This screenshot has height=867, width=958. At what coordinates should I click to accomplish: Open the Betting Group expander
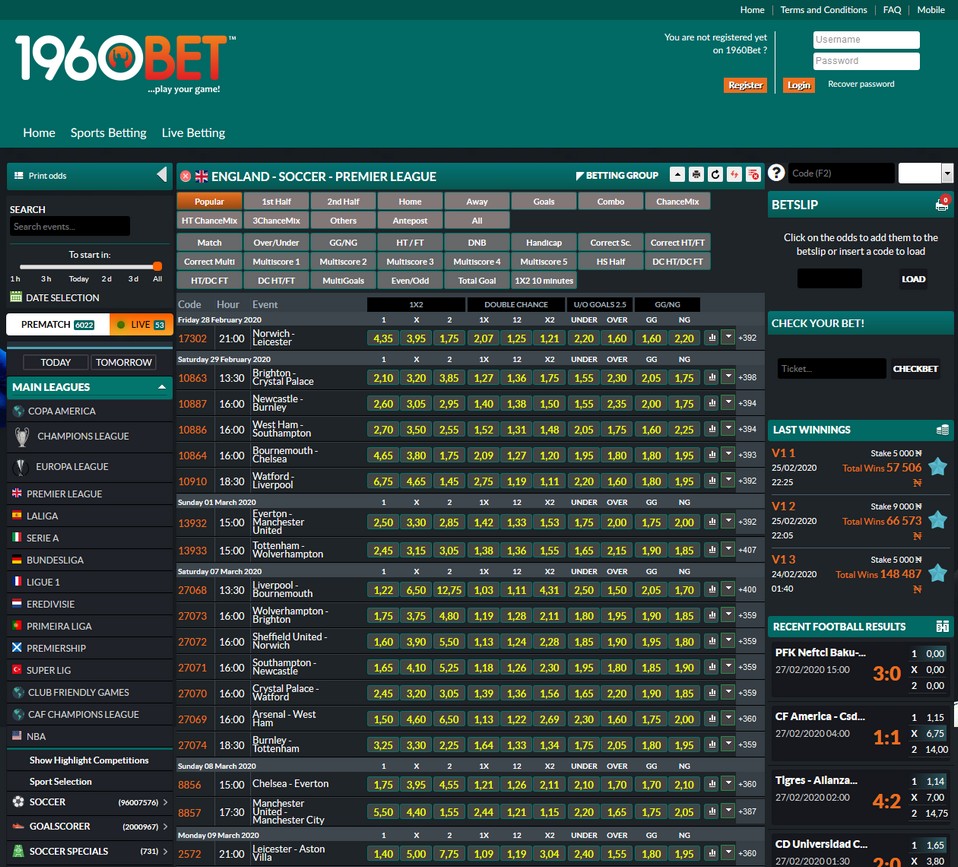coord(617,175)
